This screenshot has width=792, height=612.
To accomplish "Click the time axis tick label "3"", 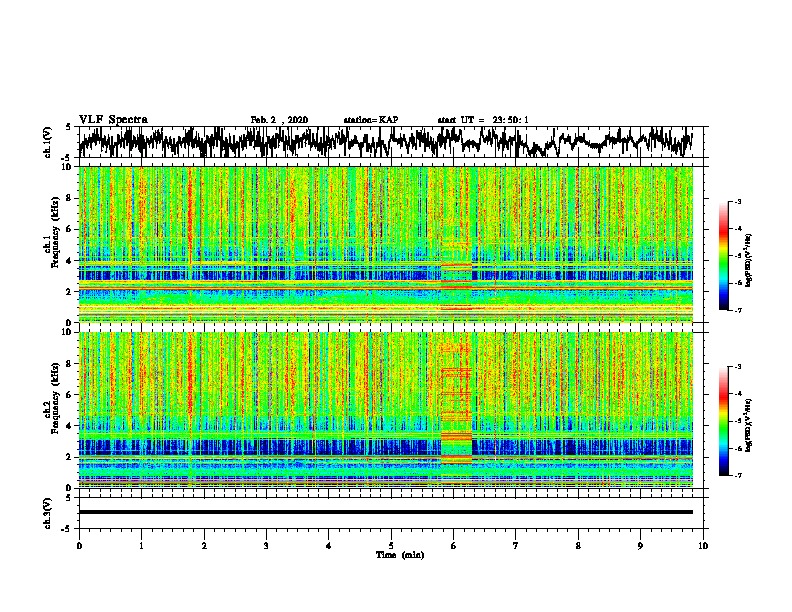I will click(x=266, y=546).
